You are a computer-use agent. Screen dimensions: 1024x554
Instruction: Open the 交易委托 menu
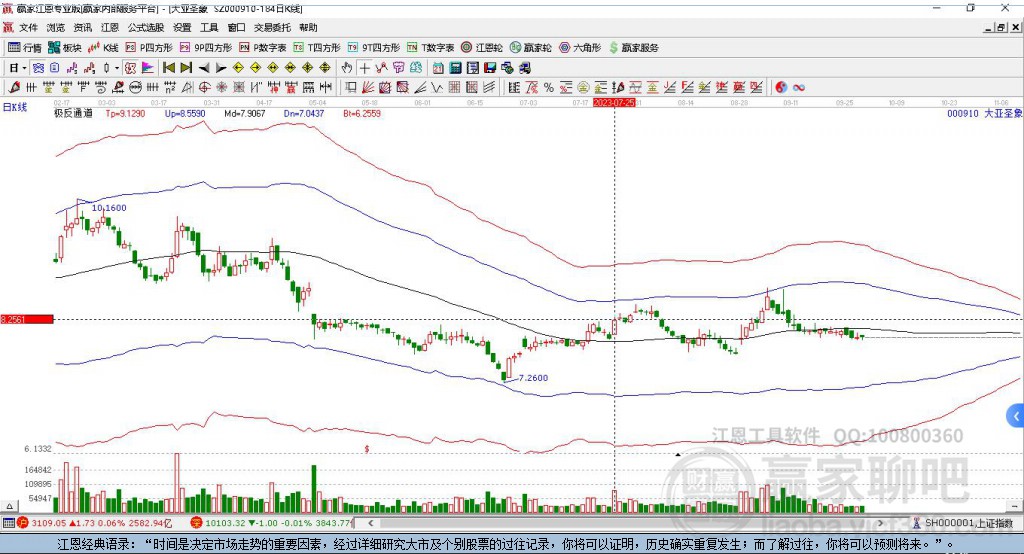pos(272,27)
